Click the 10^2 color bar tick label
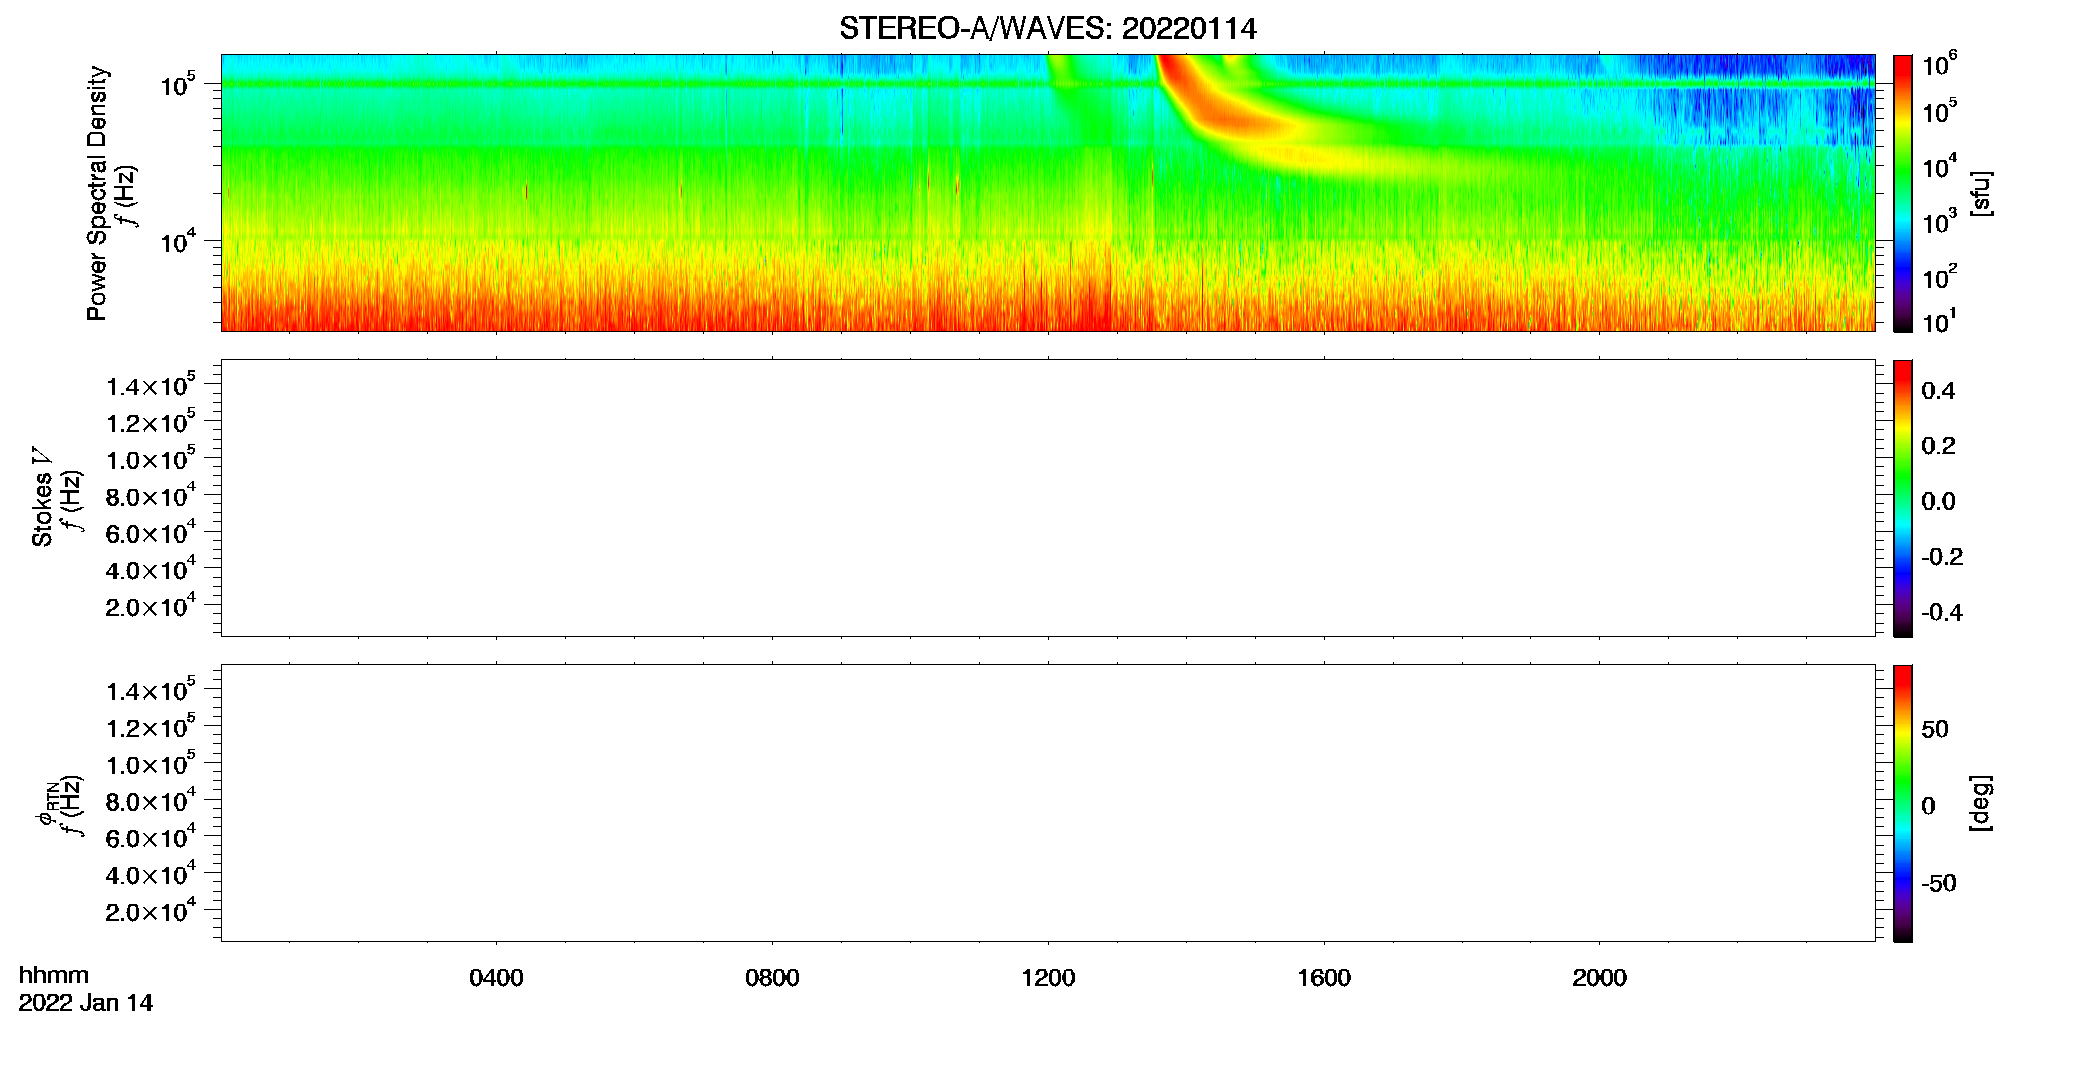Screen dimensions: 2096x1080 pos(1939,277)
